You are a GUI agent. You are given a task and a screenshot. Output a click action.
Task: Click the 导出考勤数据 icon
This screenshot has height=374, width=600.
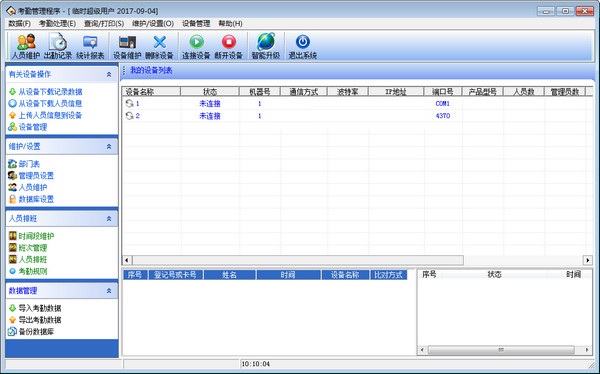tap(12, 320)
